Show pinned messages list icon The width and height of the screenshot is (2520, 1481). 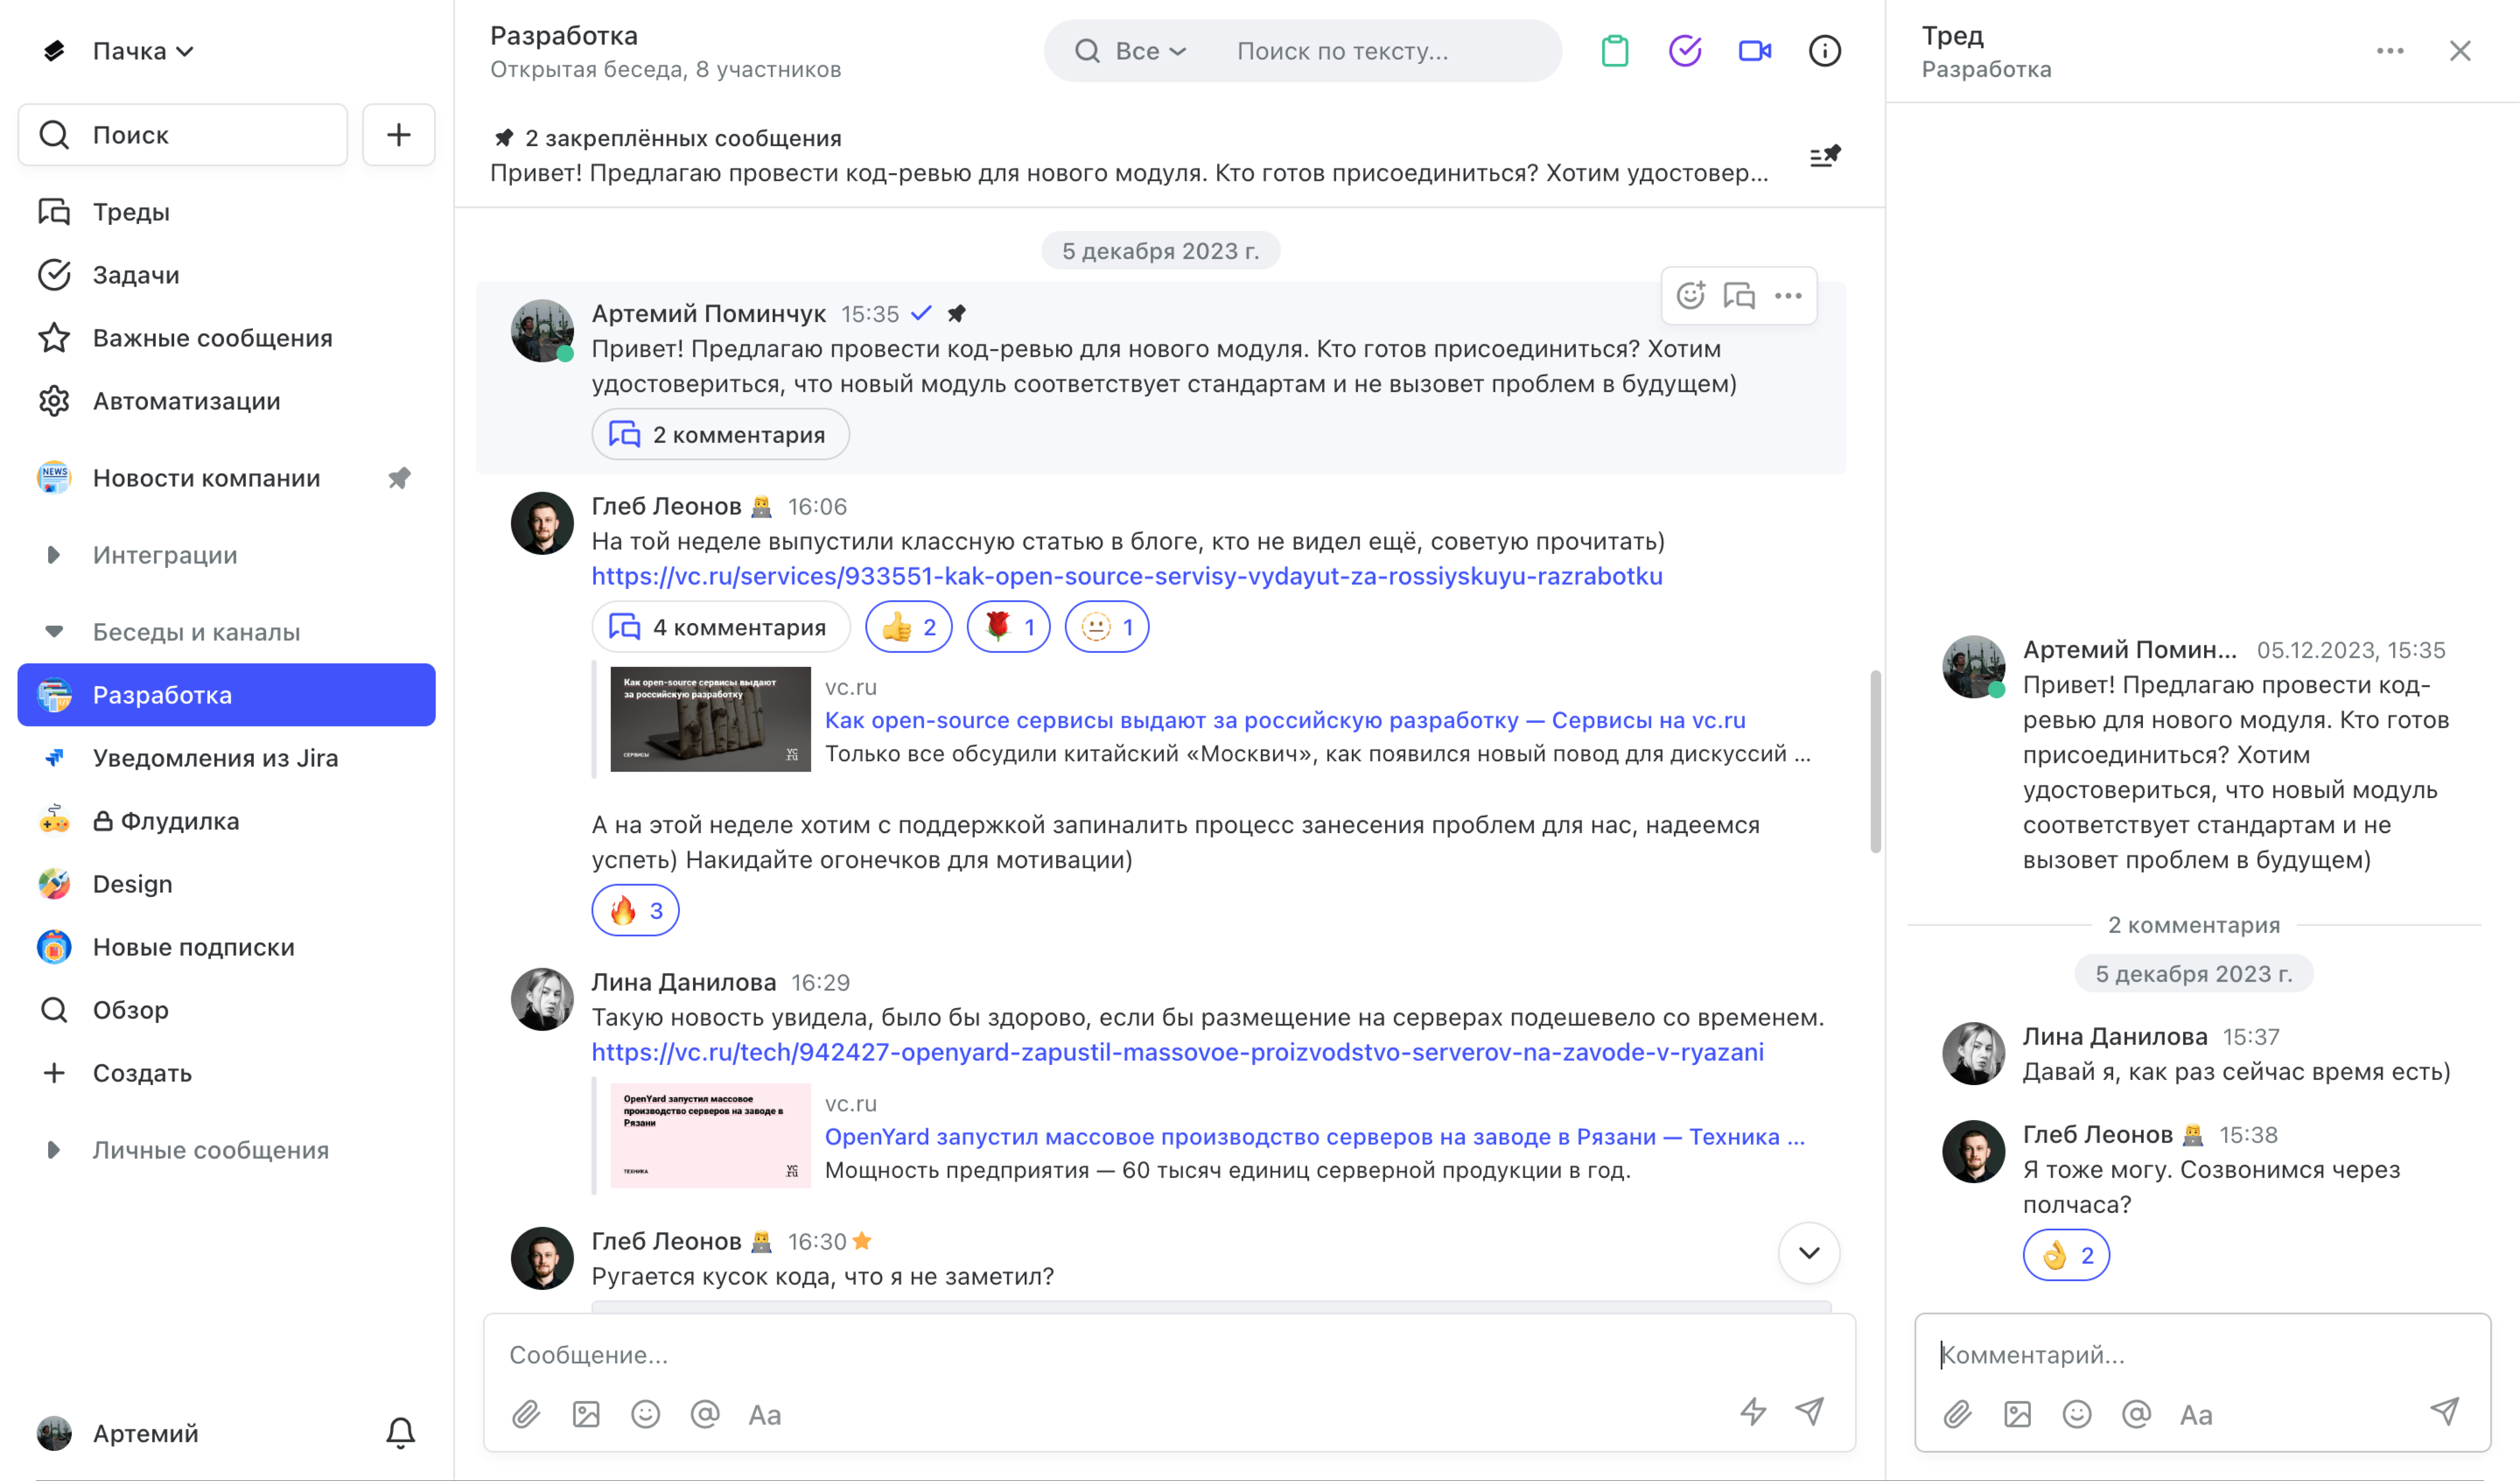coord(1825,156)
